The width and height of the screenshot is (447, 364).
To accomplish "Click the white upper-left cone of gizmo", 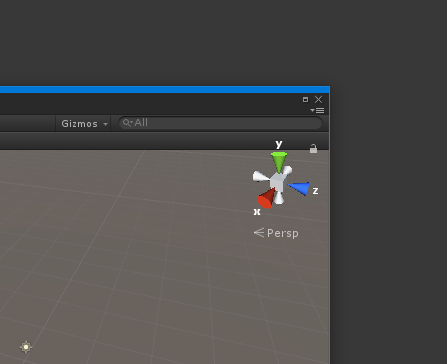I will pyautogui.click(x=261, y=176).
